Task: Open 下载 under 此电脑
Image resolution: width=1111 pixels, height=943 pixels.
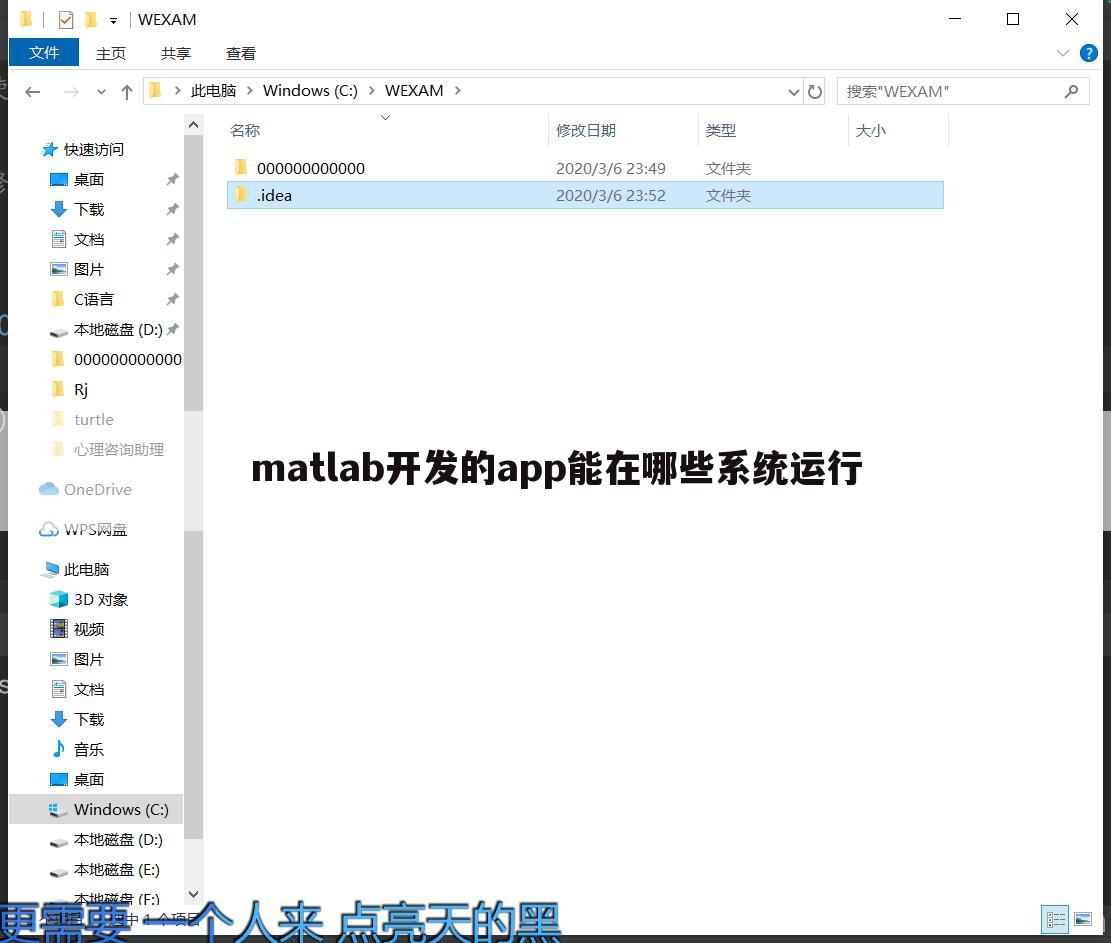Action: [89, 720]
